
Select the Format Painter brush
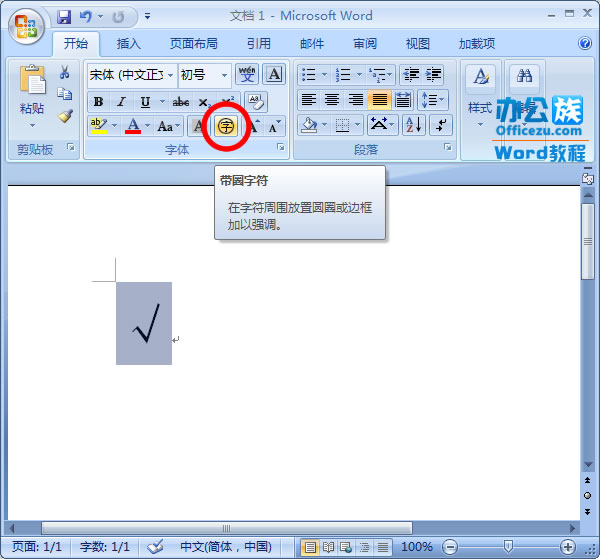pos(65,116)
